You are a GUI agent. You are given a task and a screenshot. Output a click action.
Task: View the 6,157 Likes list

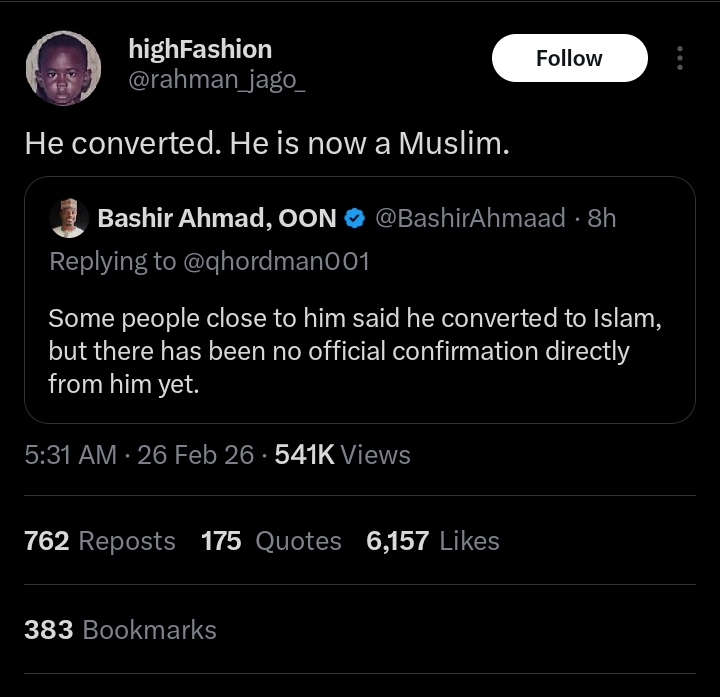[433, 541]
